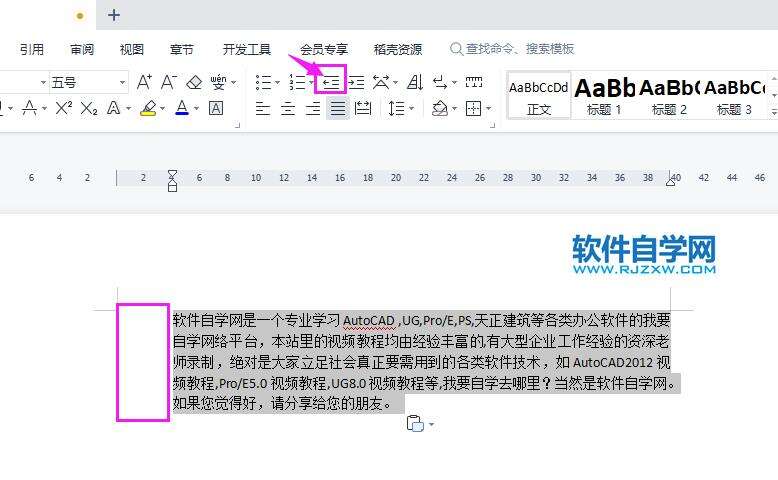Click the sort icon
Image resolution: width=778 pixels, height=480 pixels.
point(415,82)
